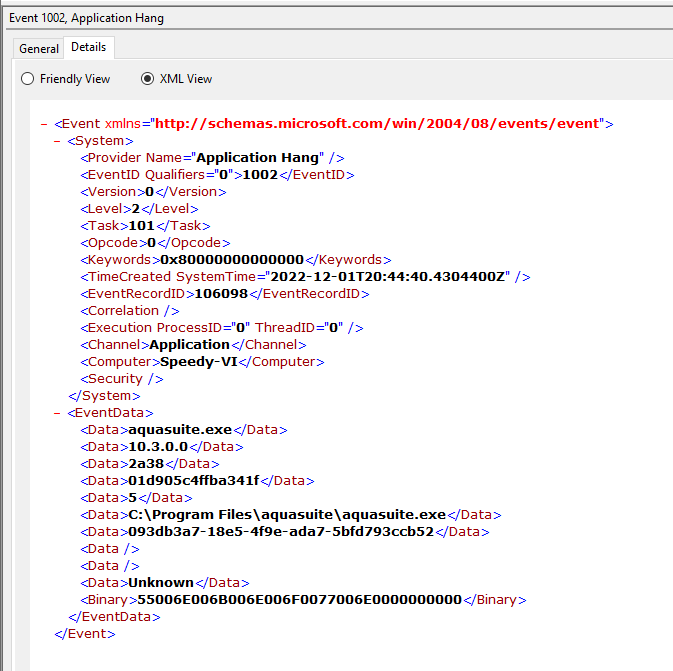The image size is (673, 671).
Task: Click the Data value aquasuite.exe
Action: point(180,430)
